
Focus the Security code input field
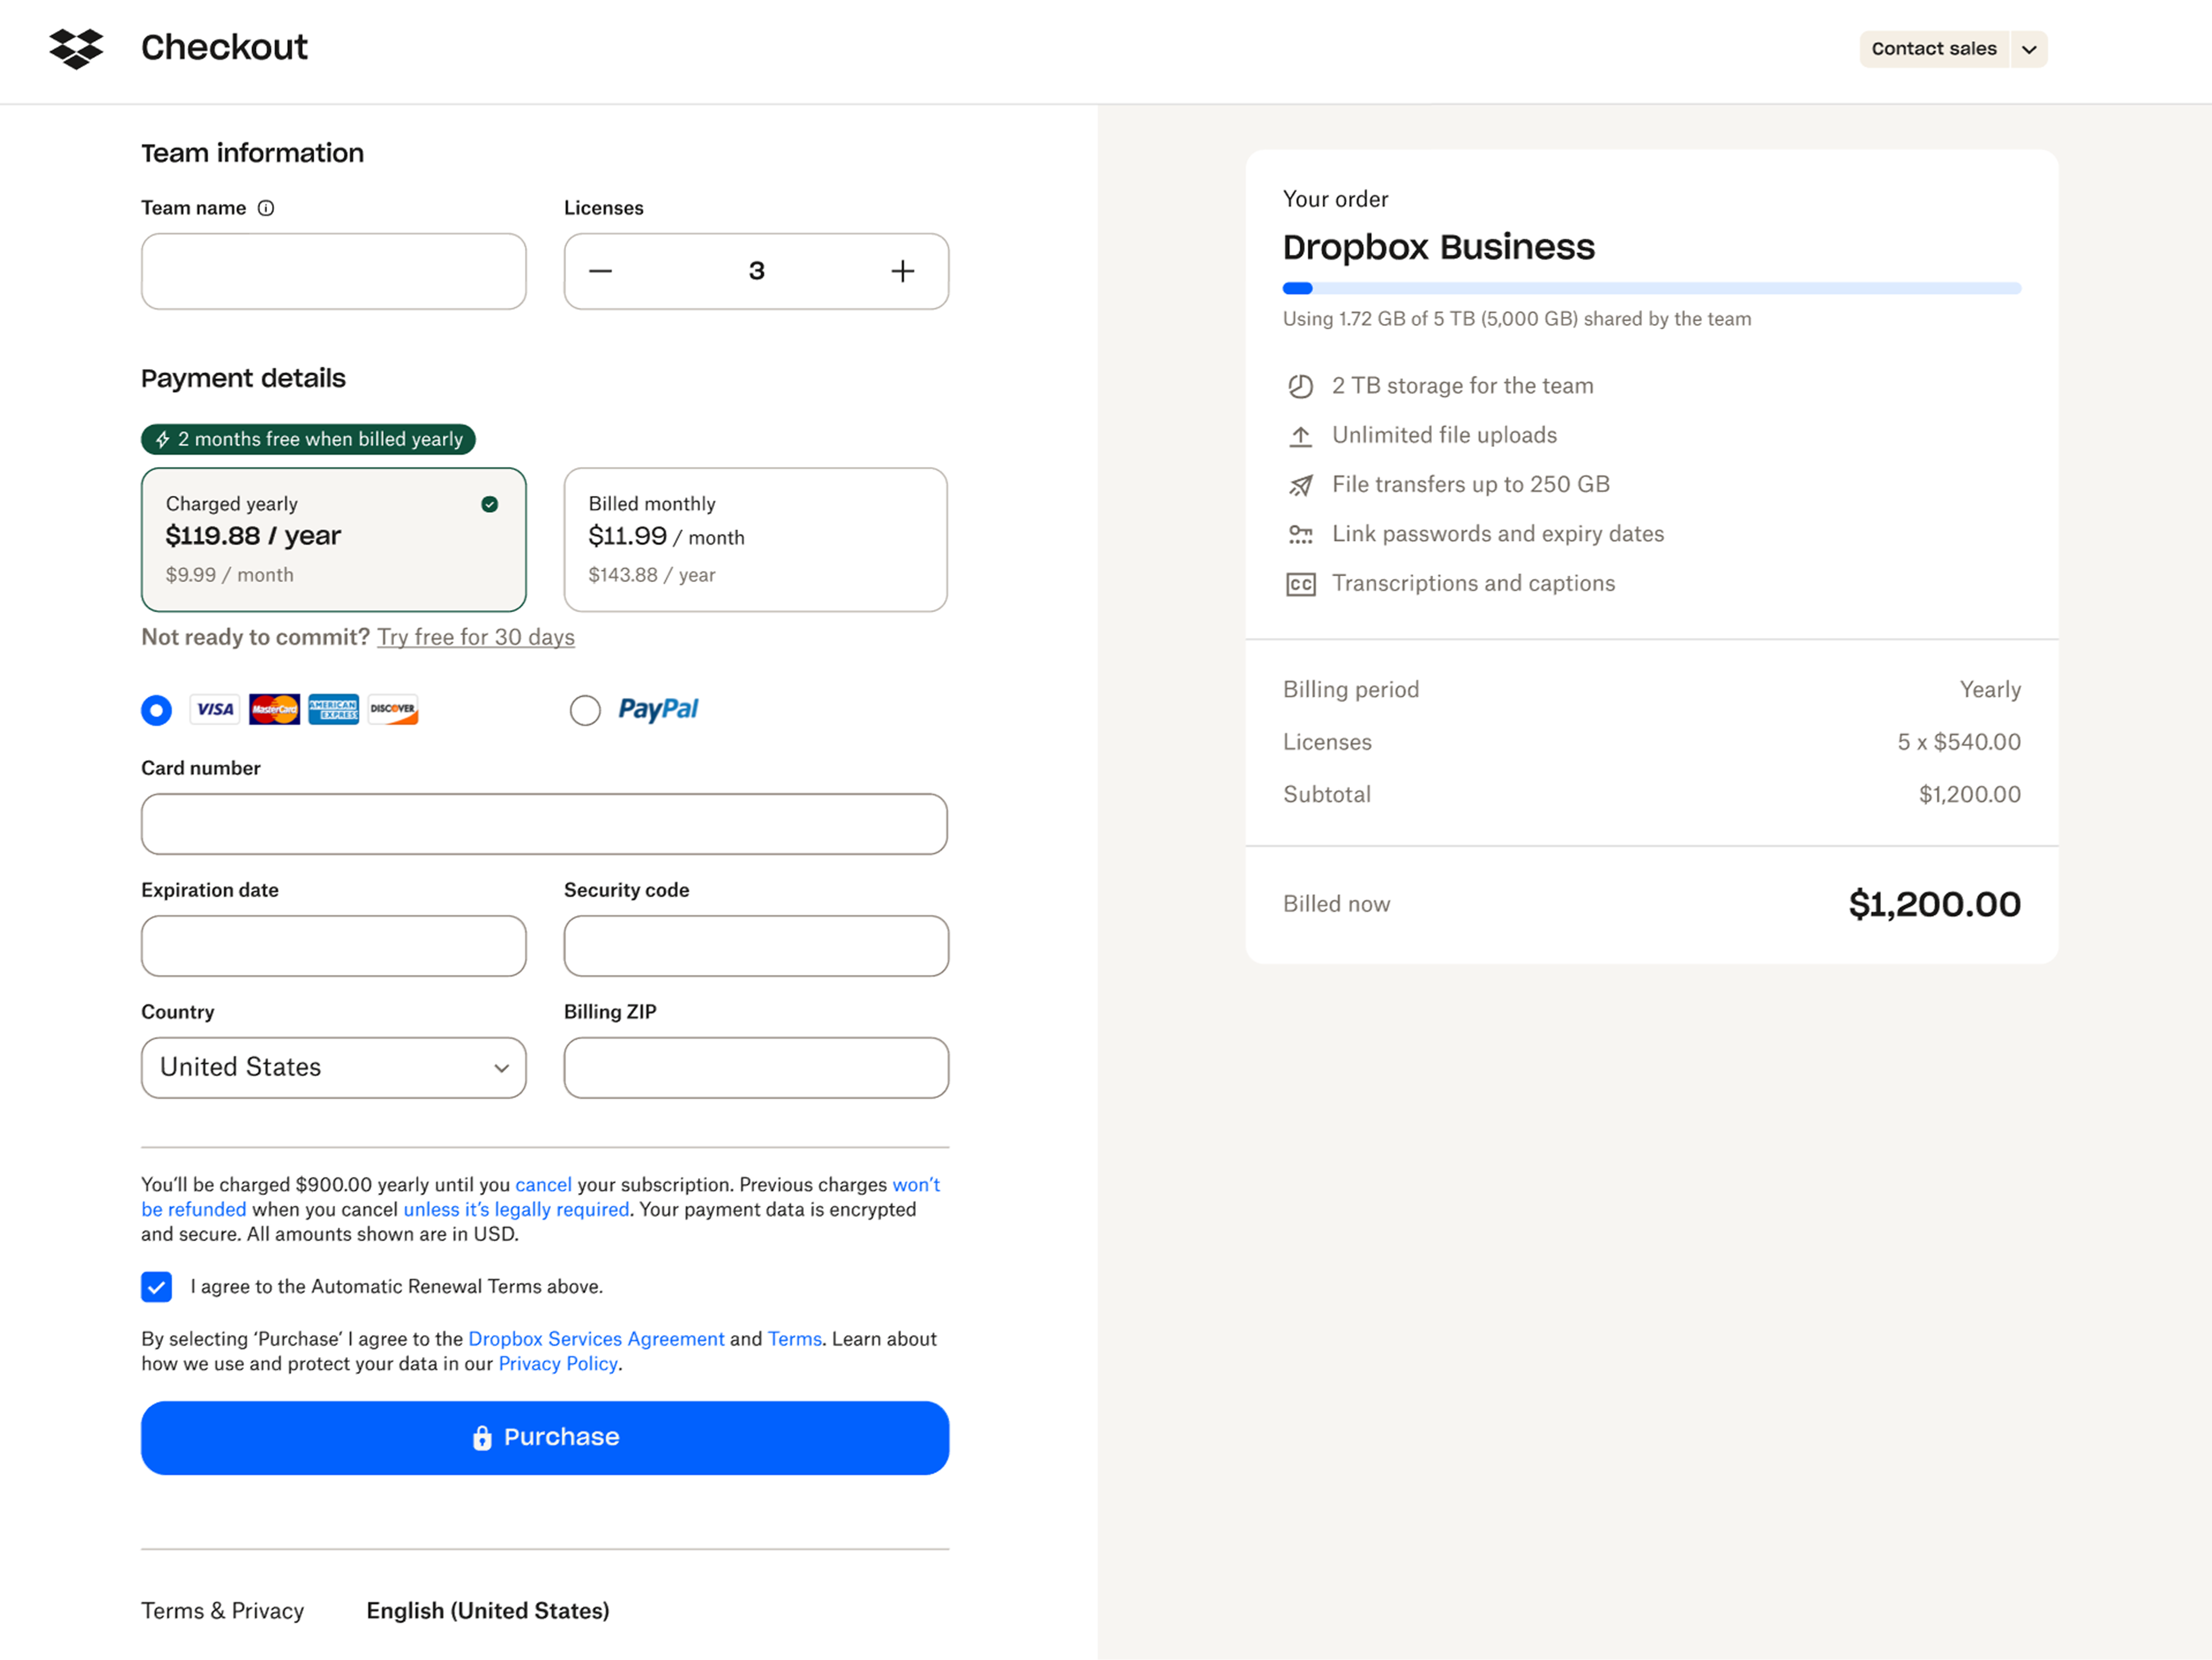[x=755, y=946]
